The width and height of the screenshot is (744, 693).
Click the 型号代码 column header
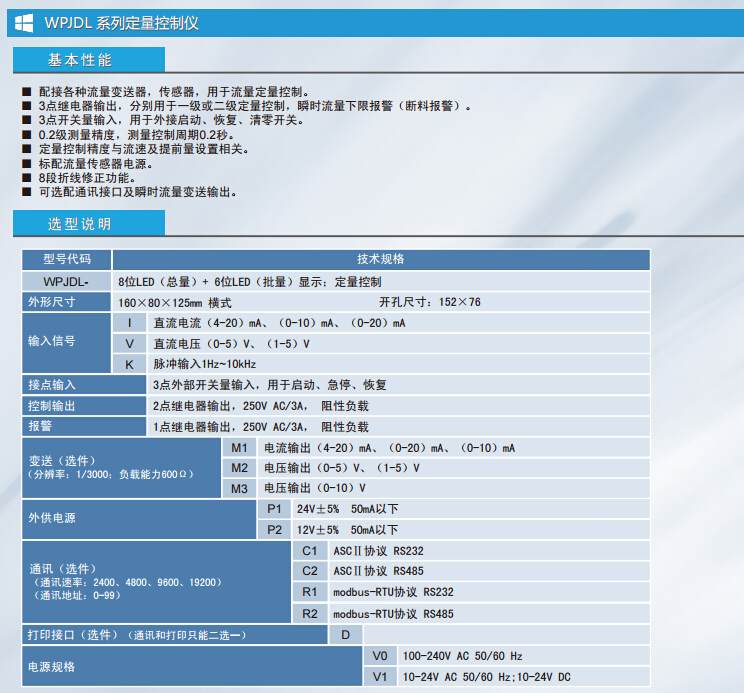pyautogui.click(x=66, y=259)
